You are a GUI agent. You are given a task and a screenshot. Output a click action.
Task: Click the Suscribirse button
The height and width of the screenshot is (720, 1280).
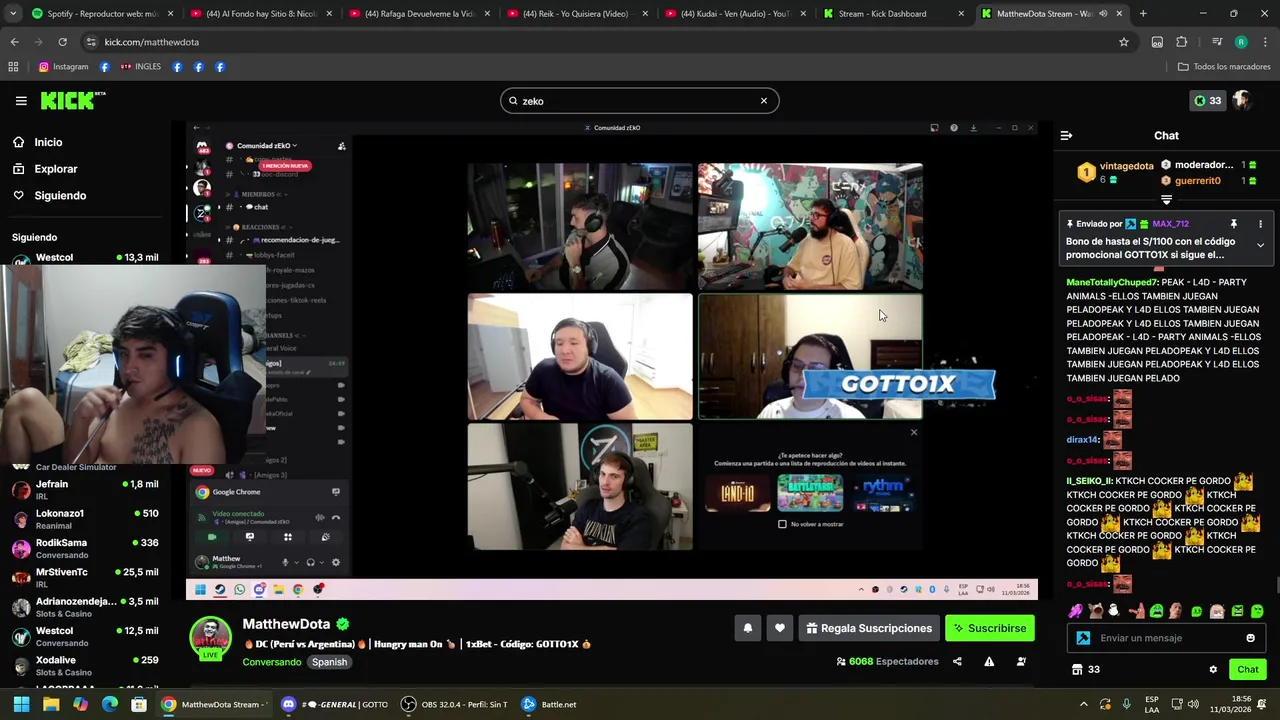[x=990, y=628]
